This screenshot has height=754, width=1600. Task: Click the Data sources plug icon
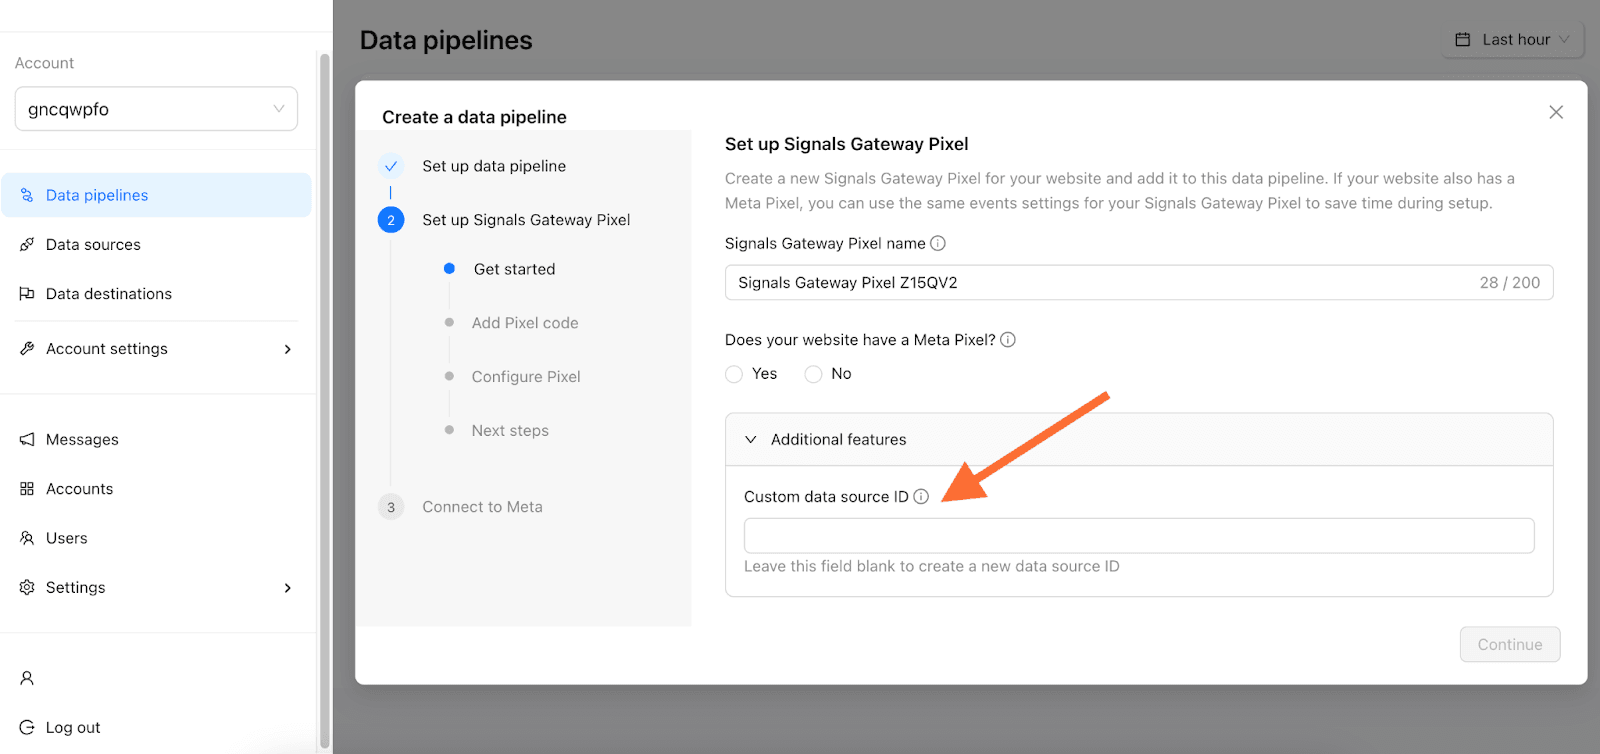(27, 244)
